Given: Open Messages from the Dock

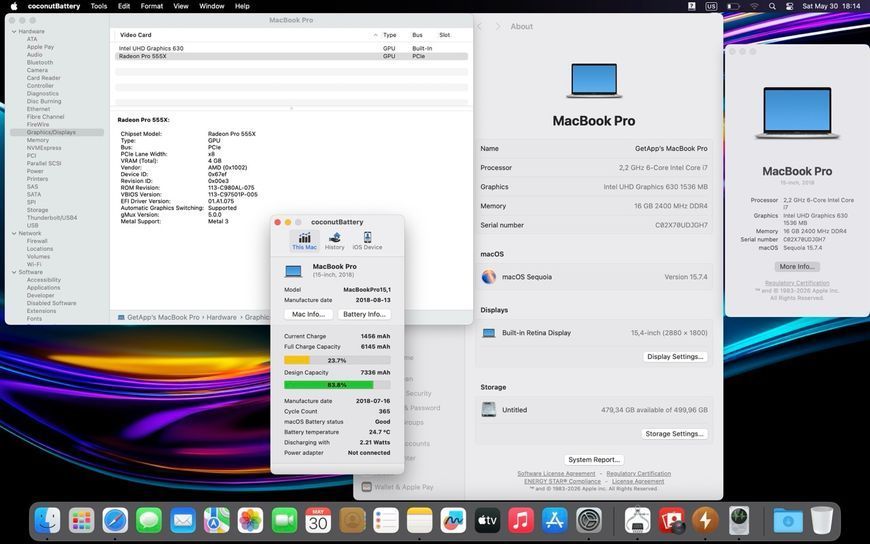Looking at the screenshot, I should click(149, 521).
